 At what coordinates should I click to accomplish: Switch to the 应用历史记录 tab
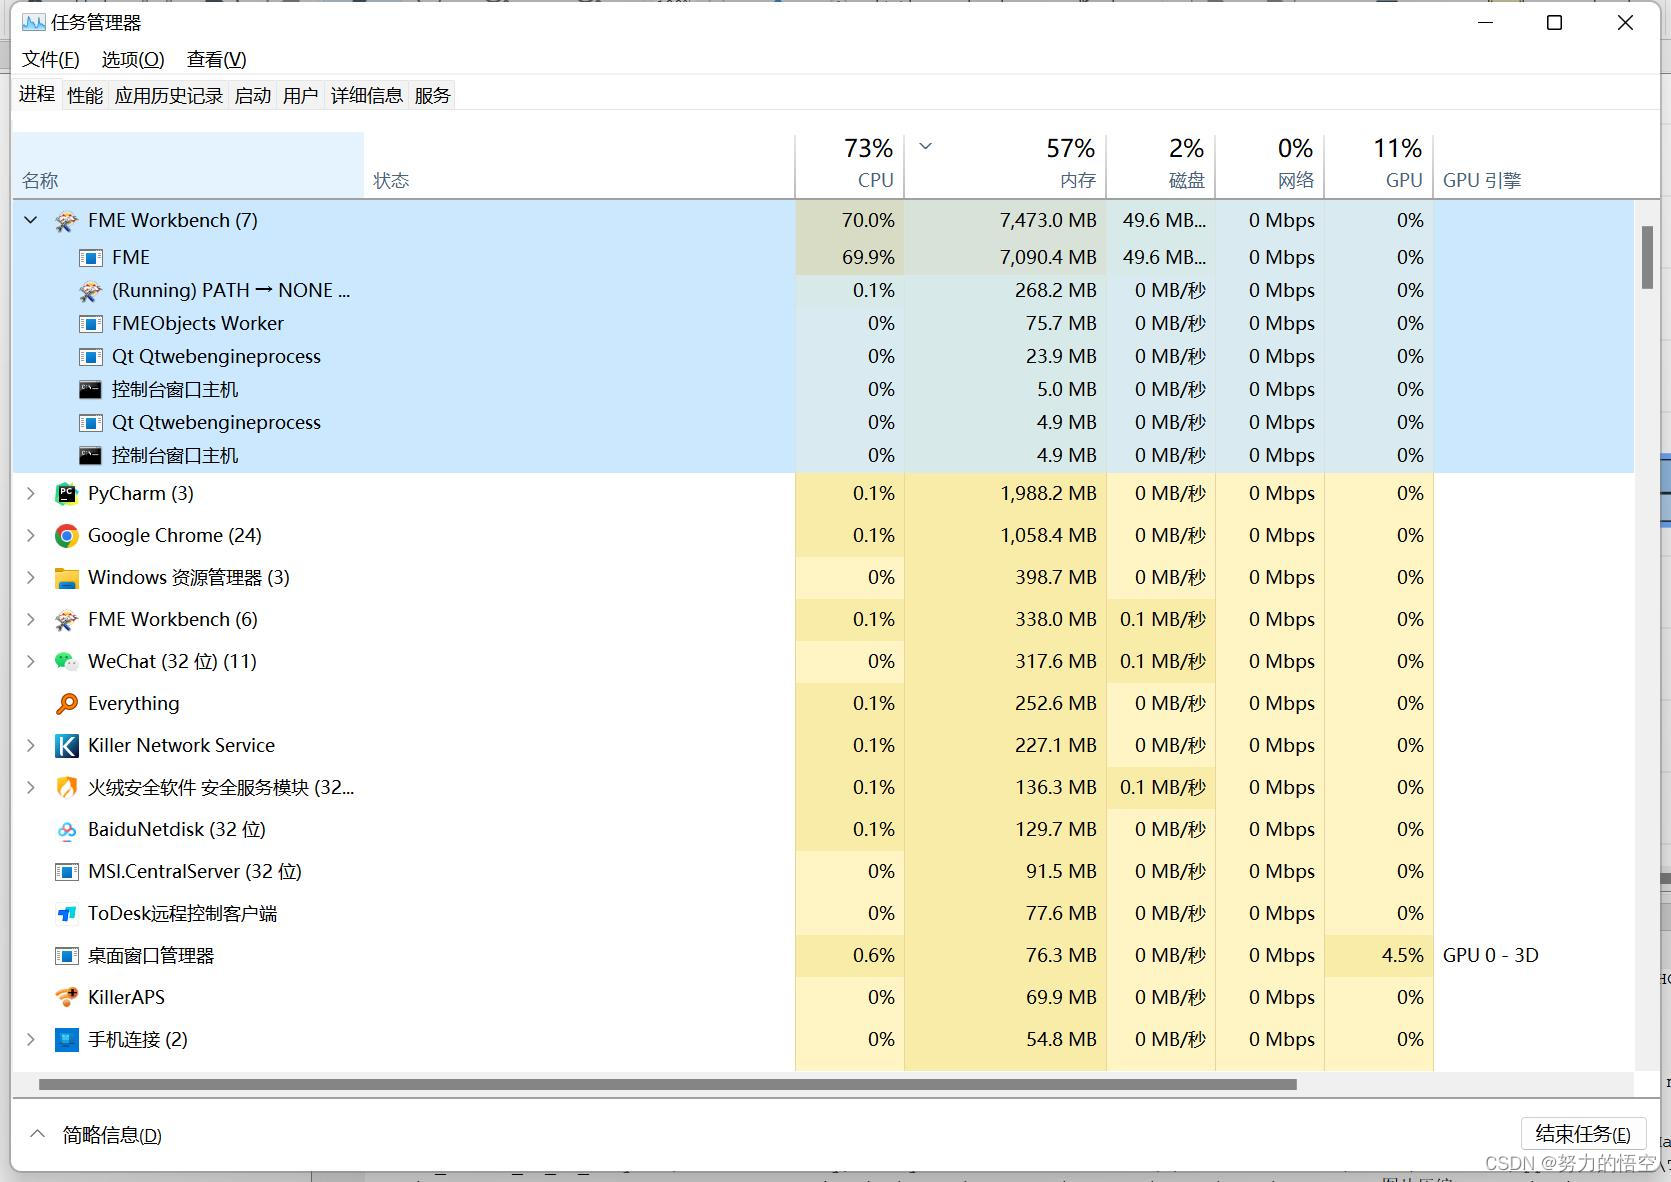tap(169, 95)
